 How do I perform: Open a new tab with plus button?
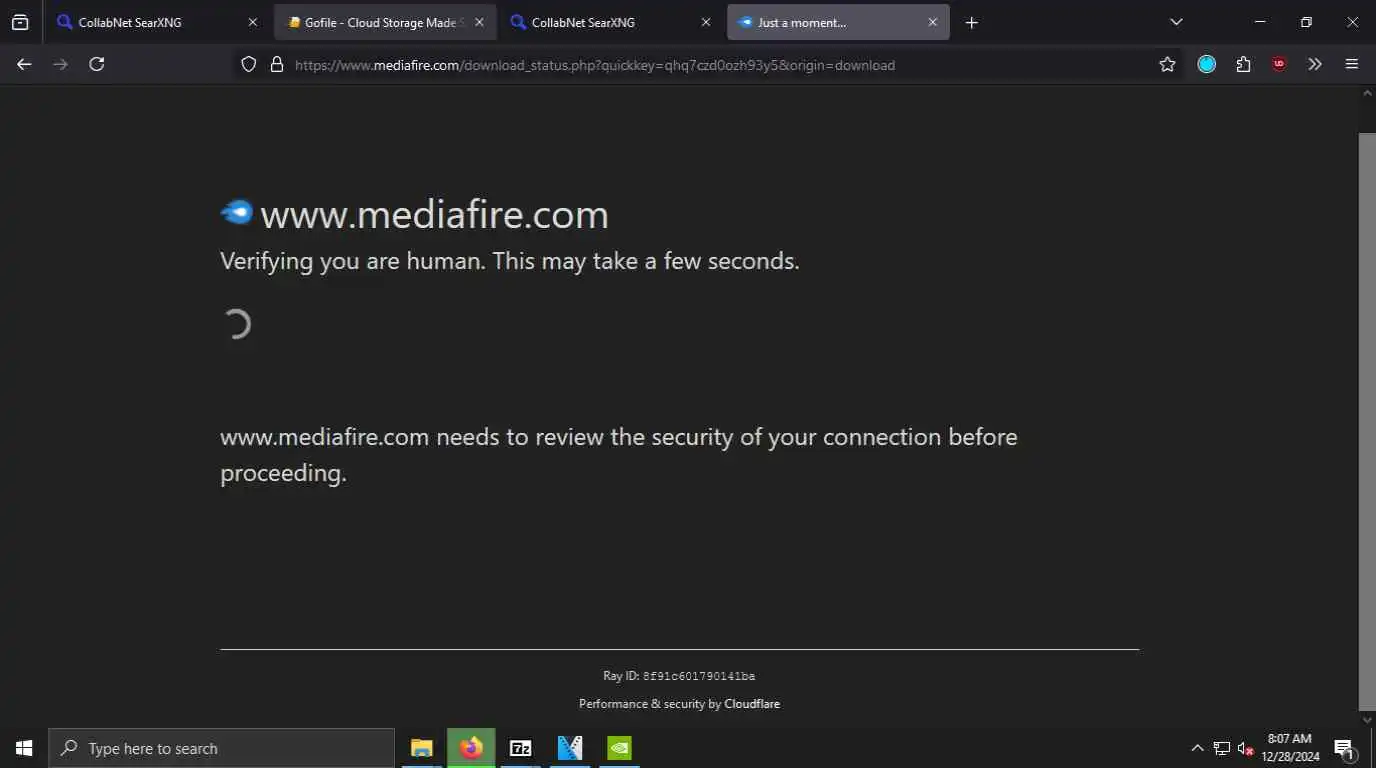(x=971, y=22)
